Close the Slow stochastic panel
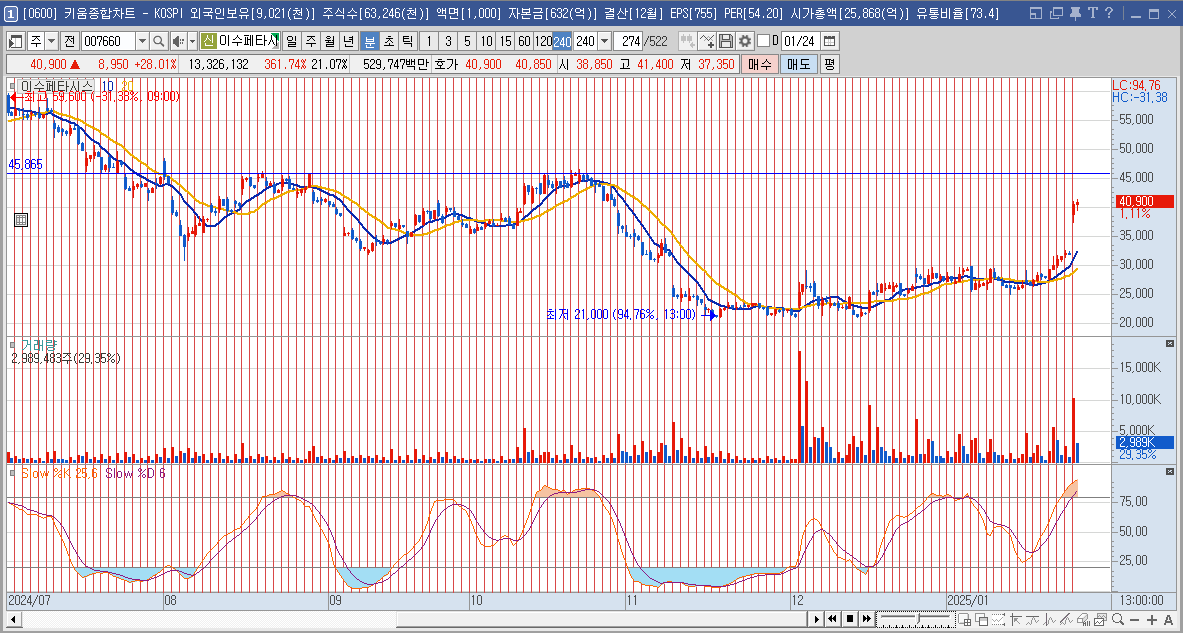This screenshot has width=1183, height=633. (x=1169, y=472)
